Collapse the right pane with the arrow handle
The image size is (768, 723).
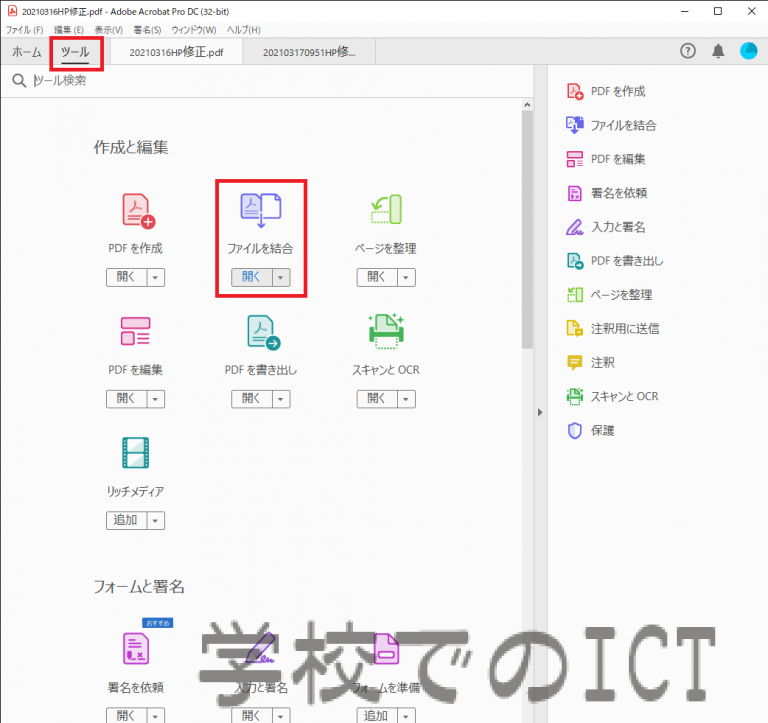[x=540, y=412]
